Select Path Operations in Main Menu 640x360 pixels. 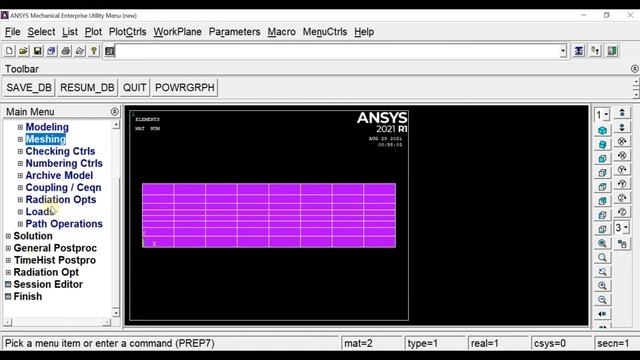pyautogui.click(x=64, y=224)
